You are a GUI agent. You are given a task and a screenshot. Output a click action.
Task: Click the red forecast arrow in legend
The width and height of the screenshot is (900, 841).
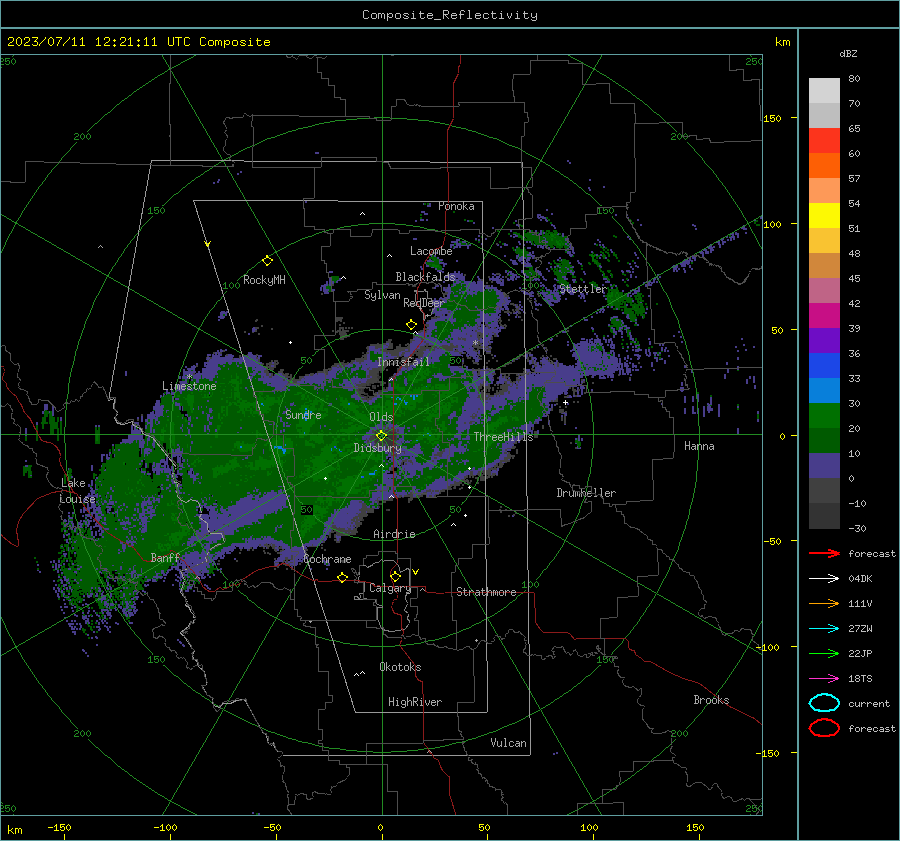[x=824, y=553]
